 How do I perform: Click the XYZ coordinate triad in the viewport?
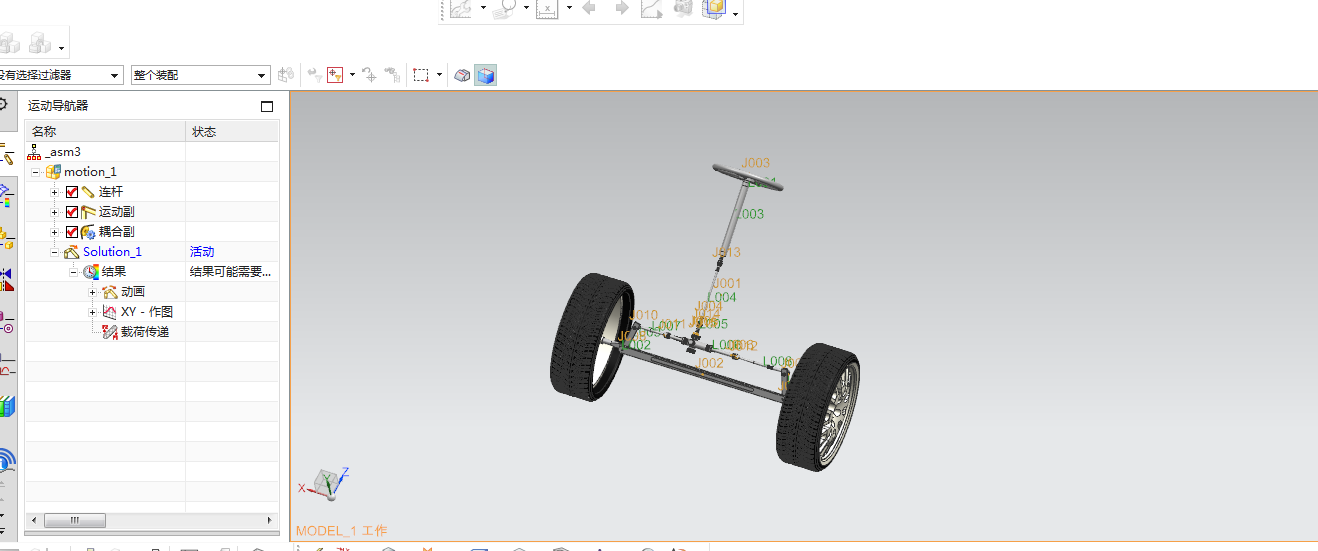click(325, 483)
